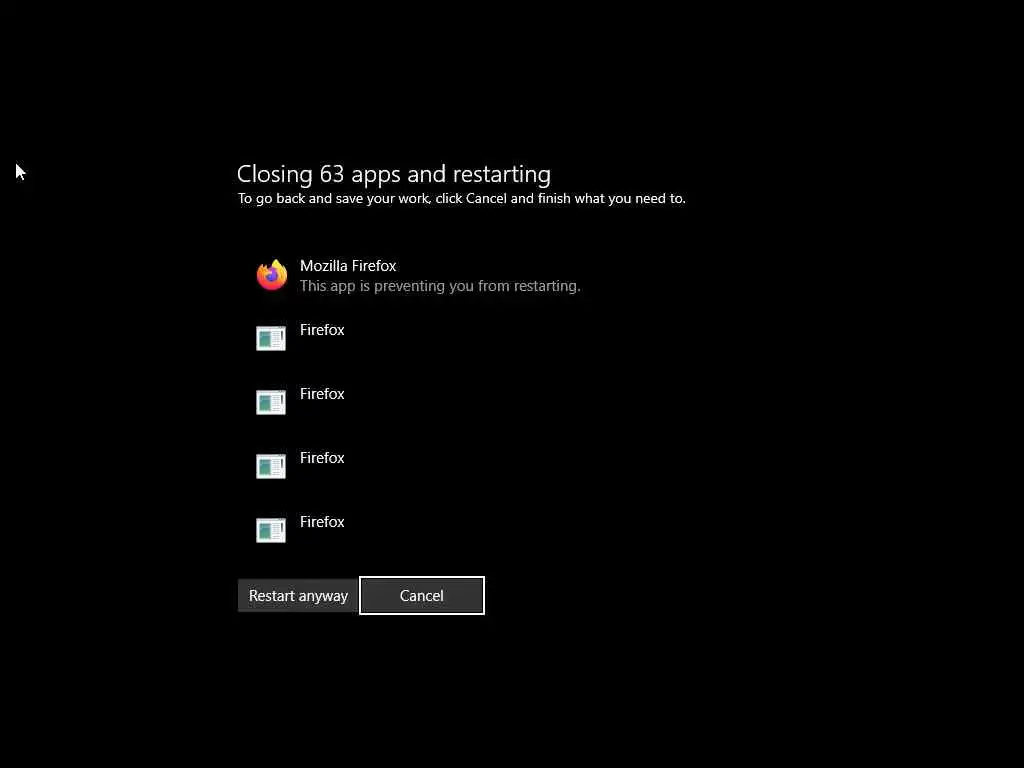This screenshot has width=1024, height=768.
Task: Click the "To go back and save your work" message
Action: [462, 199]
